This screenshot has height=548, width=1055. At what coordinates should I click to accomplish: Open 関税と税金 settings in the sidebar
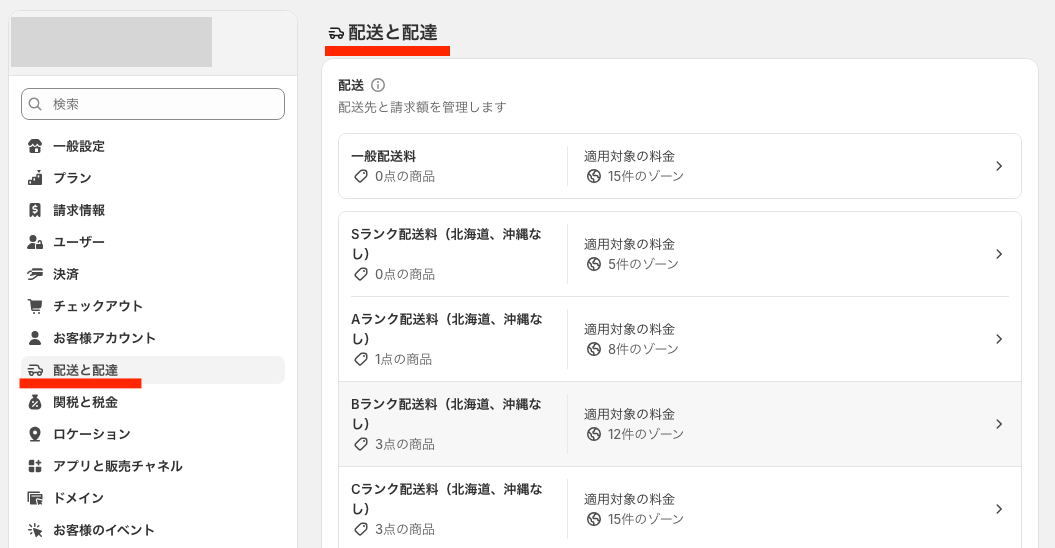coord(85,402)
